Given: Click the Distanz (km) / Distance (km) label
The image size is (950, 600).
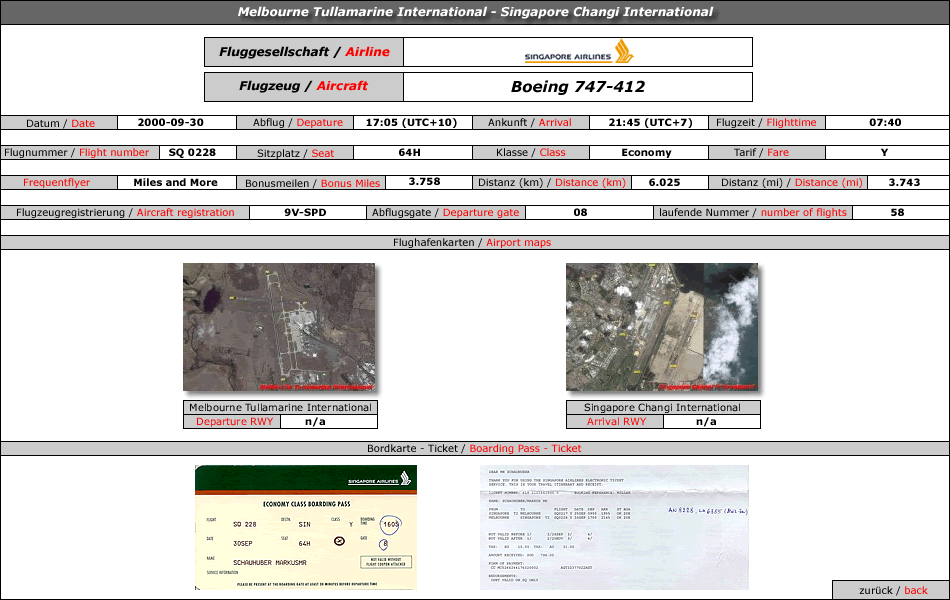Looking at the screenshot, I should [x=551, y=182].
